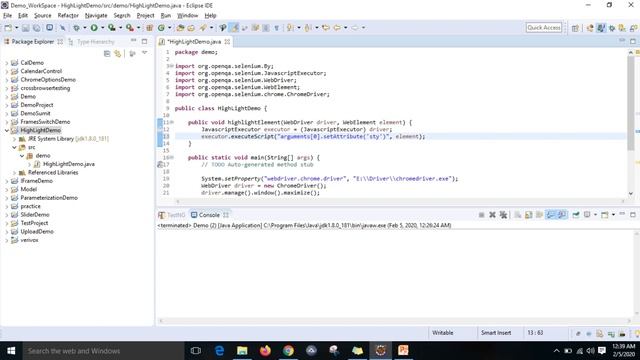This screenshot has width=640, height=360.
Task: Expand the SliderDemo project
Action: tap(7, 215)
